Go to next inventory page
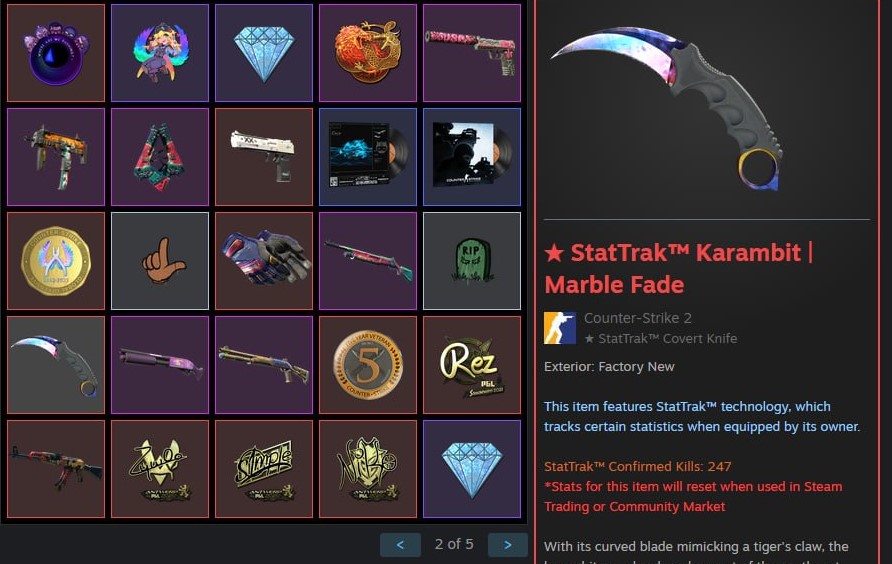892x564 pixels. (x=507, y=545)
